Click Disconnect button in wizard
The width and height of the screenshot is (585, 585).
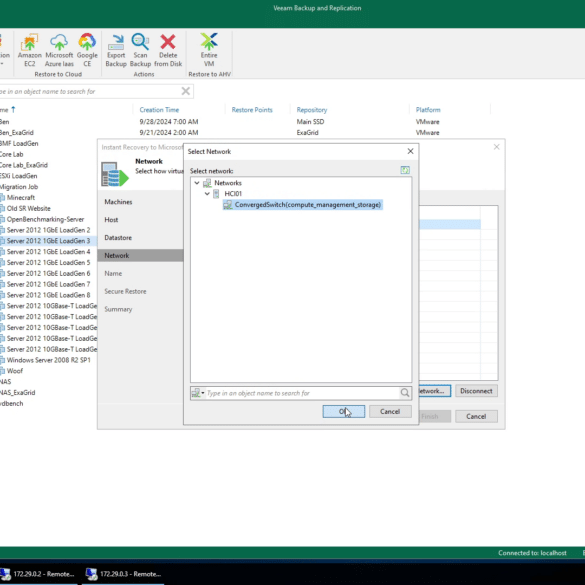tap(476, 391)
